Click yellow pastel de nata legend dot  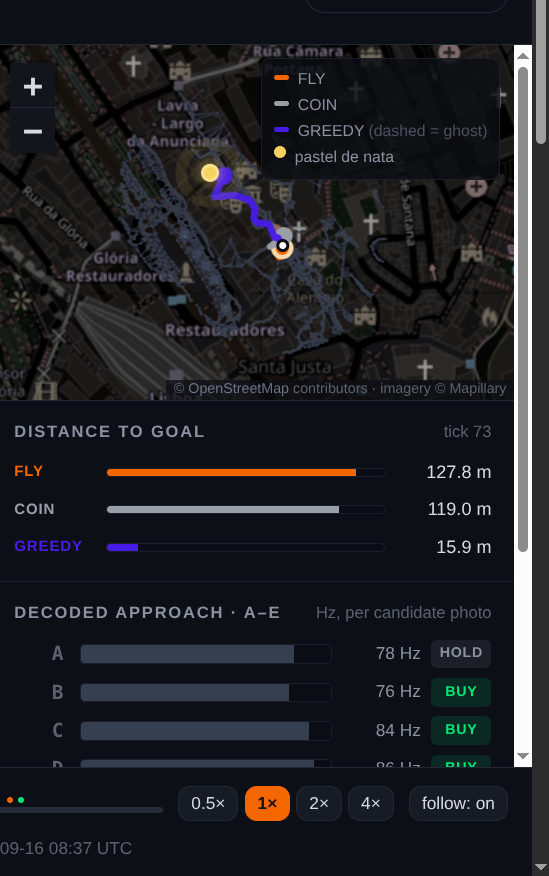point(280,153)
